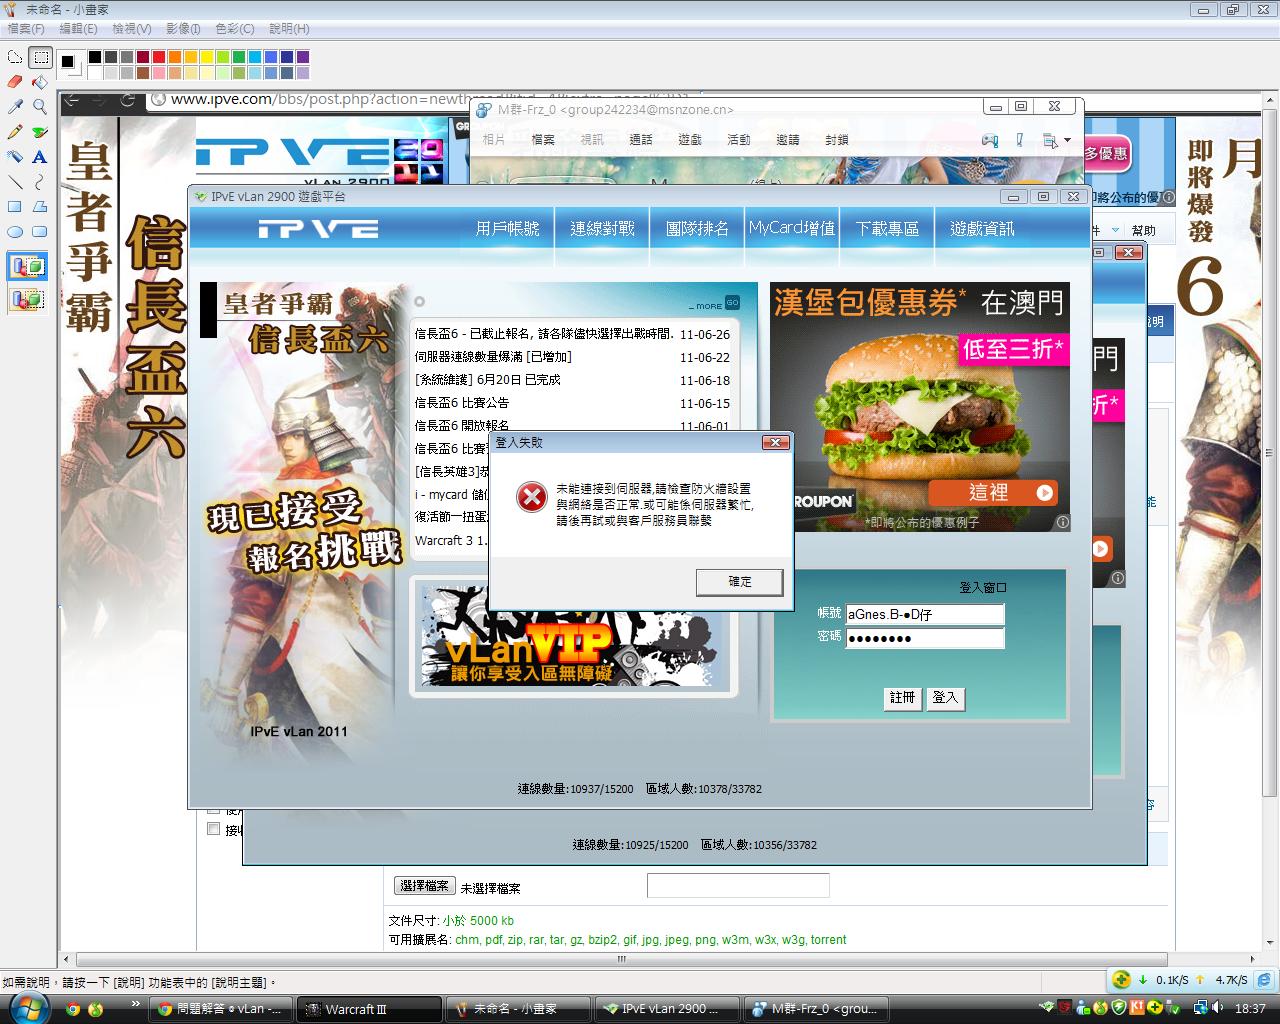Pick the red color swatch in palette
This screenshot has width=1280, height=1024.
[159, 57]
